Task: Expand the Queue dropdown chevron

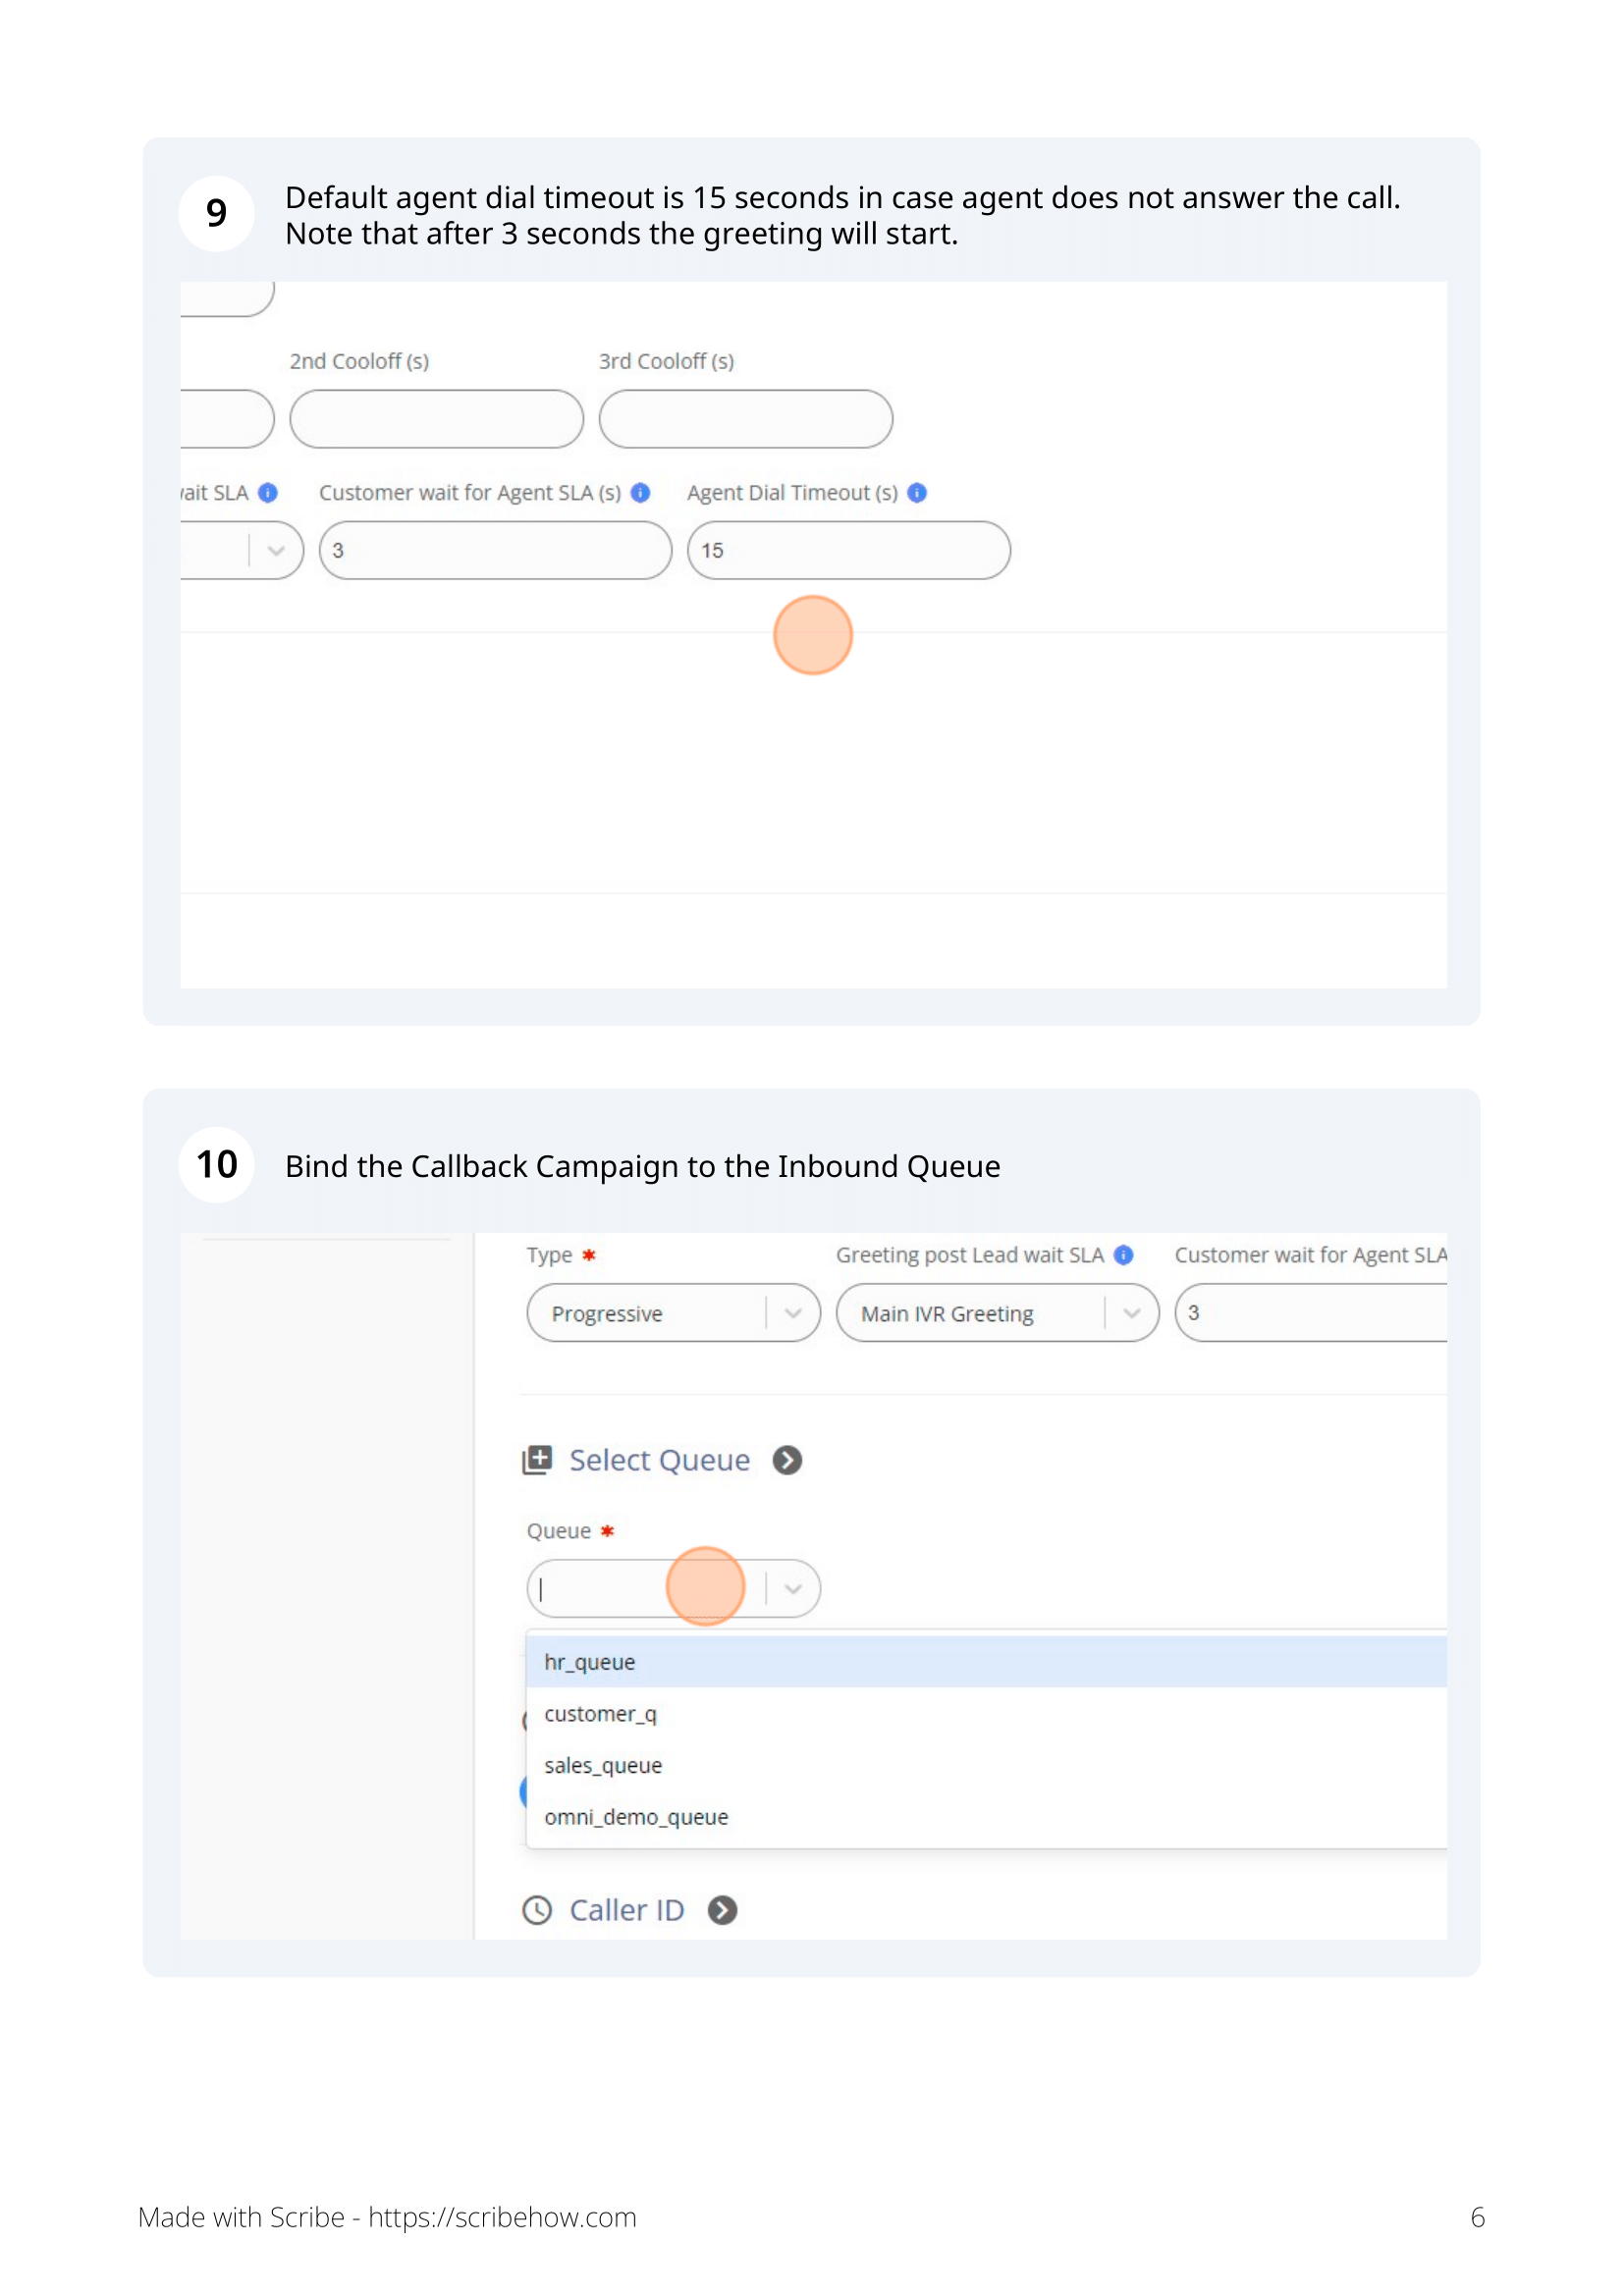Action: click(794, 1589)
